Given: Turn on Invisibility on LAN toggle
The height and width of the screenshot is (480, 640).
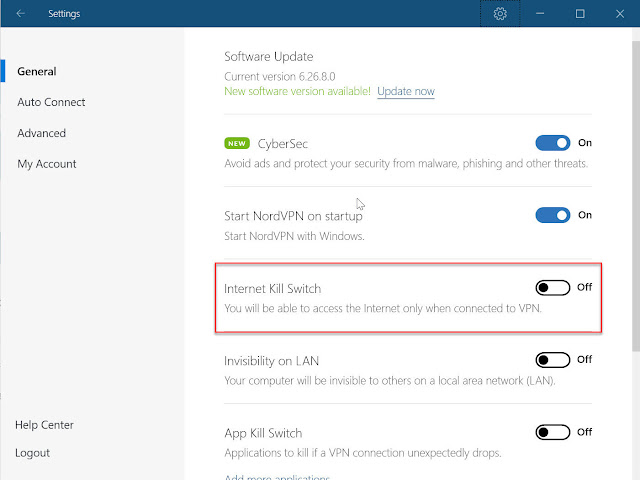Looking at the screenshot, I should click(x=553, y=360).
